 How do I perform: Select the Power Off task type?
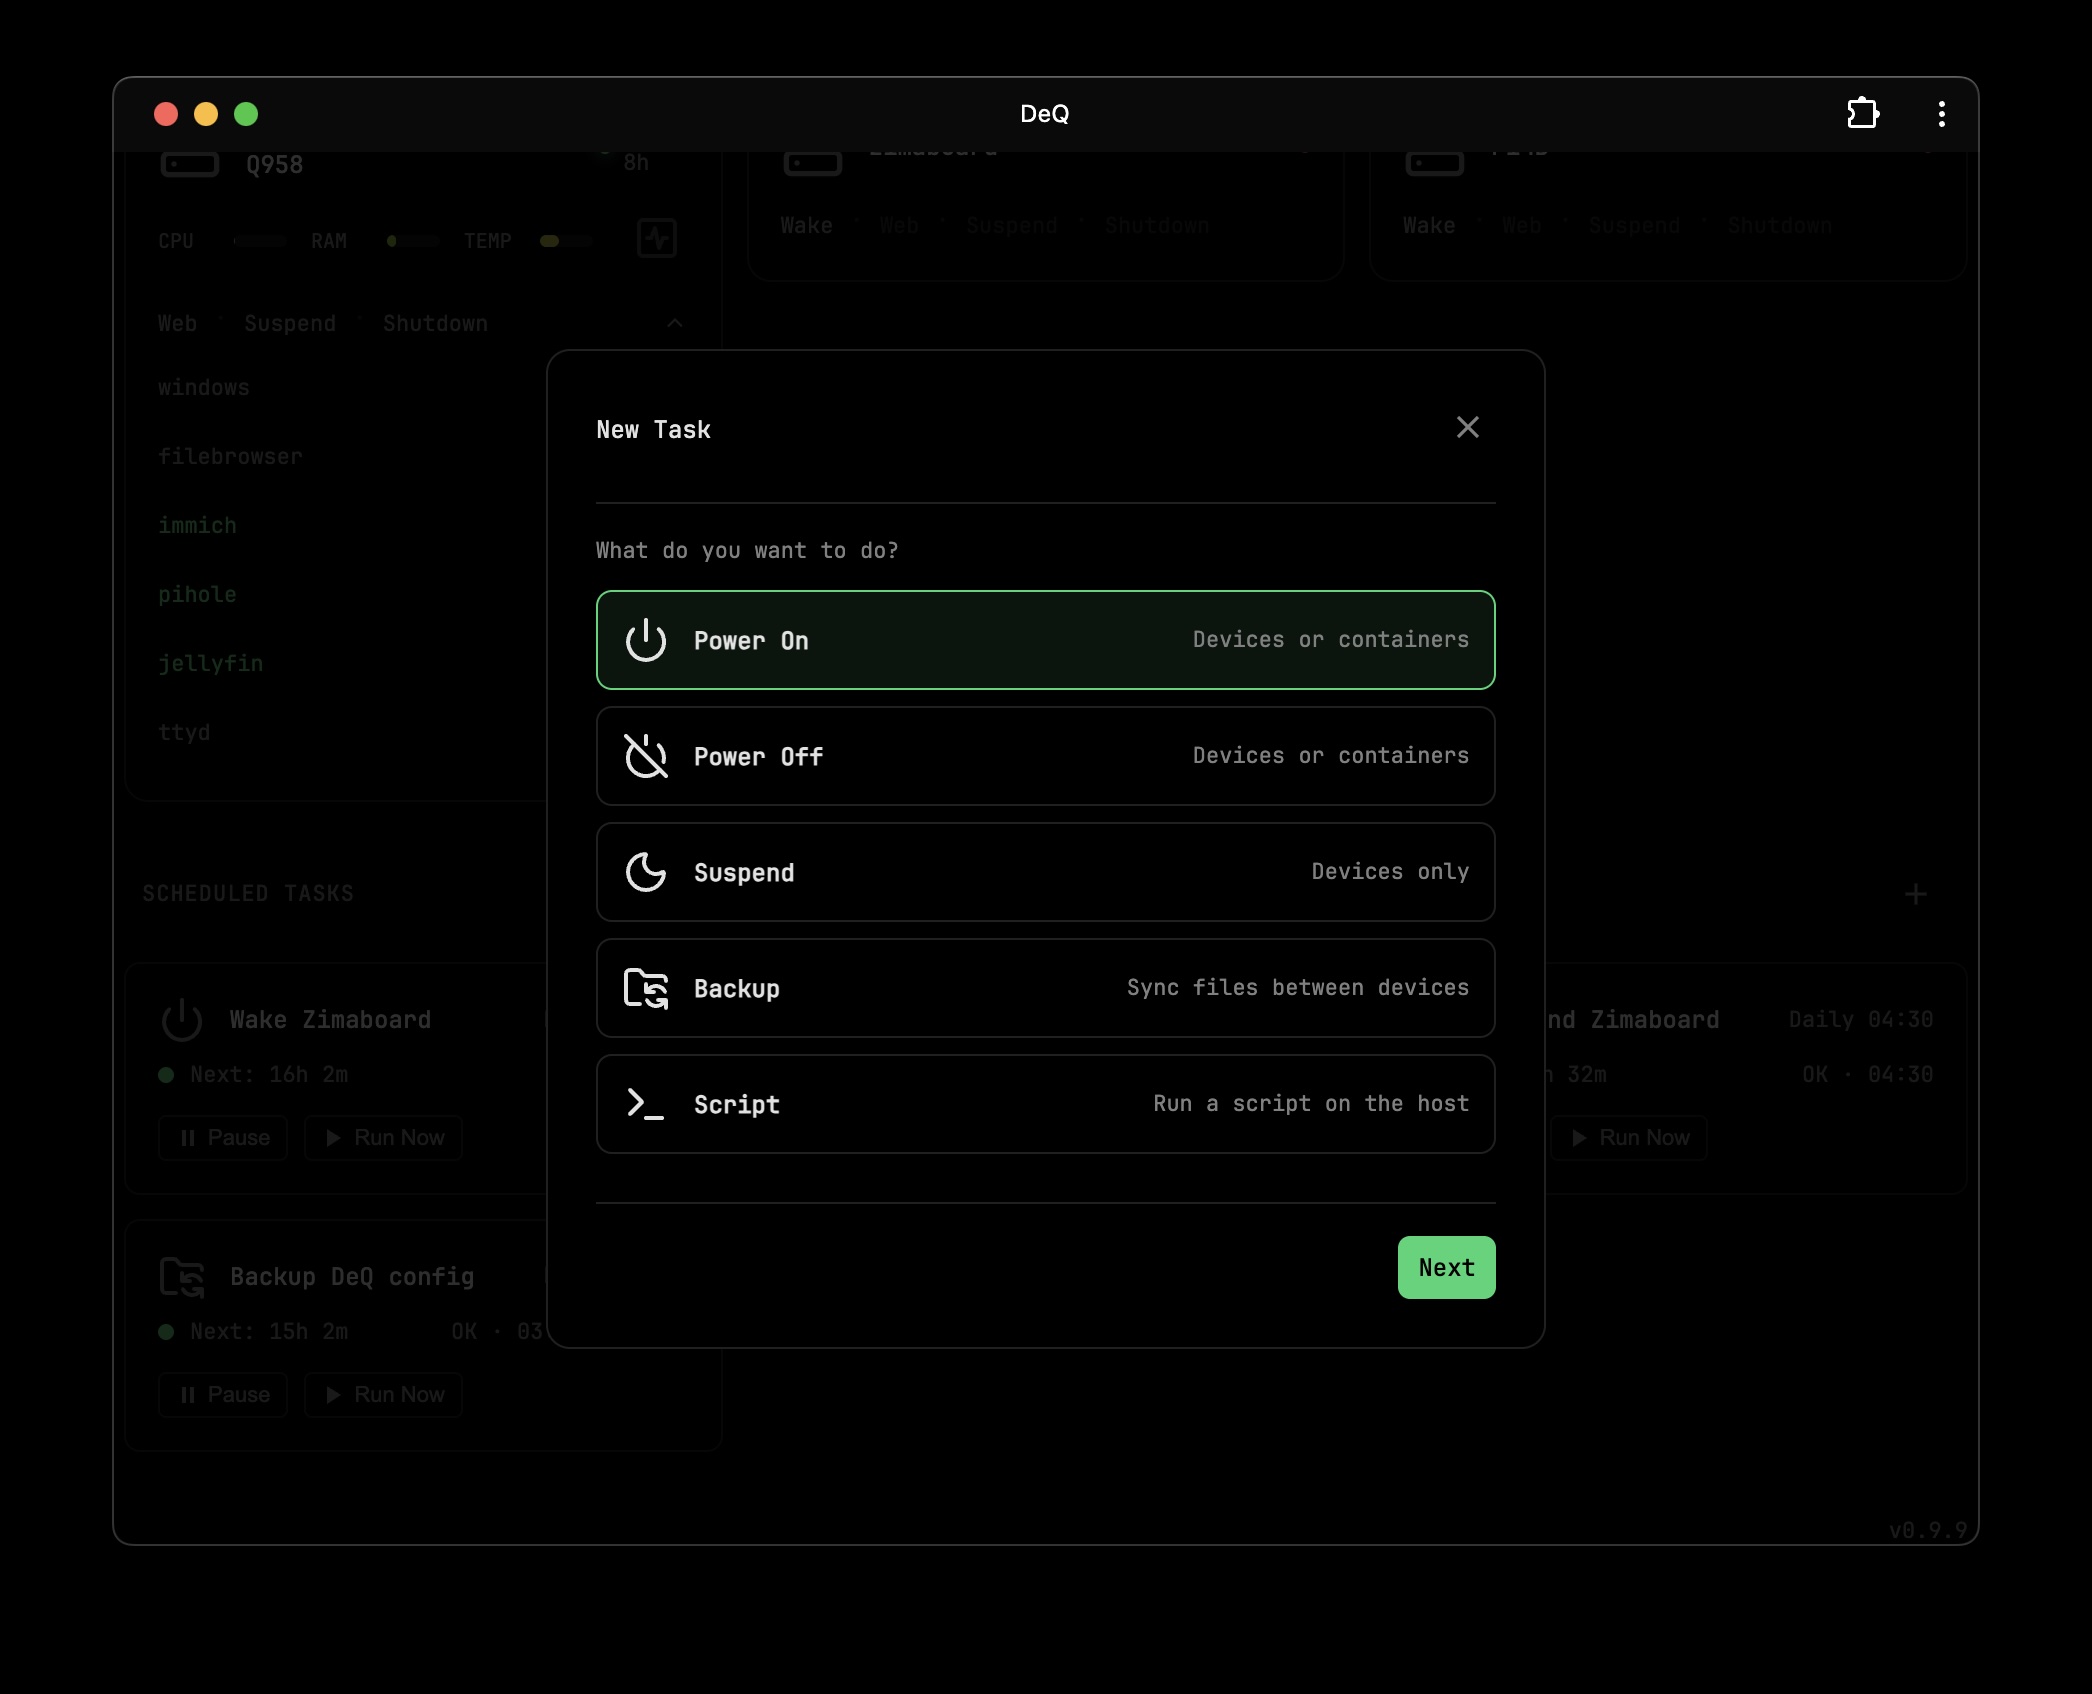coord(1045,756)
